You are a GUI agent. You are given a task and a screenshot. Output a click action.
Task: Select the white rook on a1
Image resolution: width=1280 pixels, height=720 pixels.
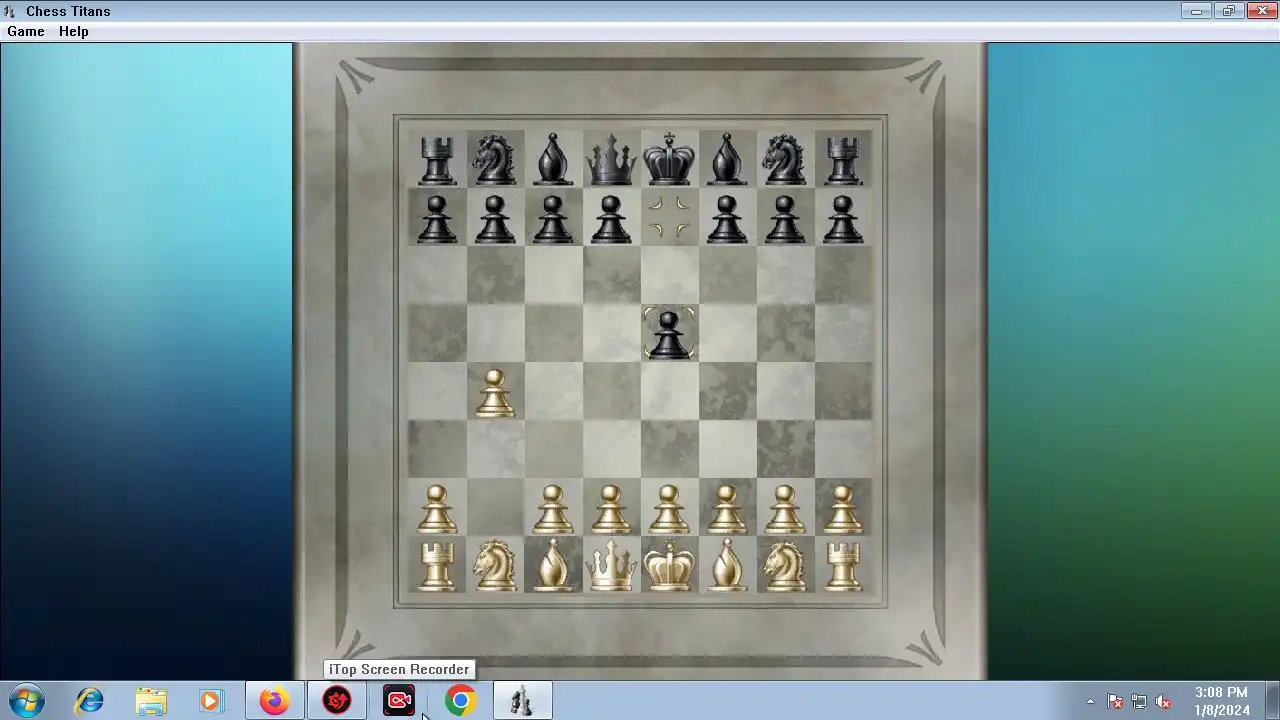[437, 566]
